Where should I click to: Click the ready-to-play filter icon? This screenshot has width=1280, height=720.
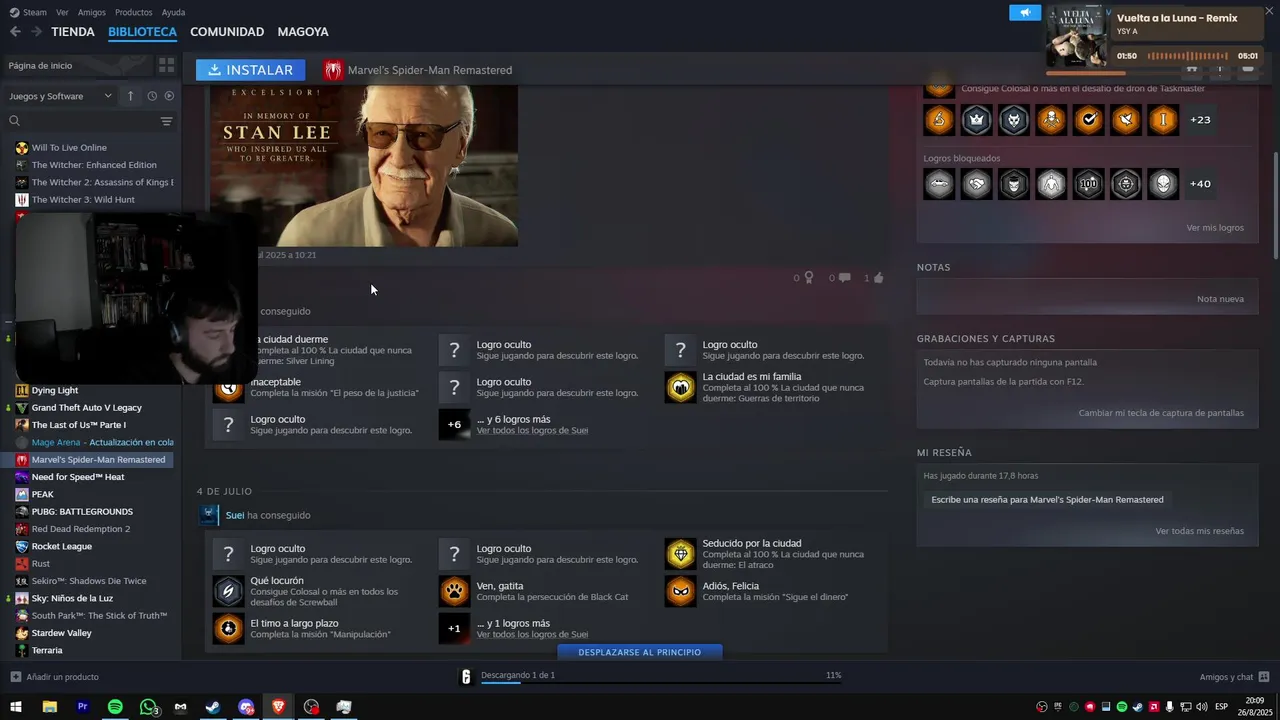pyautogui.click(x=169, y=96)
